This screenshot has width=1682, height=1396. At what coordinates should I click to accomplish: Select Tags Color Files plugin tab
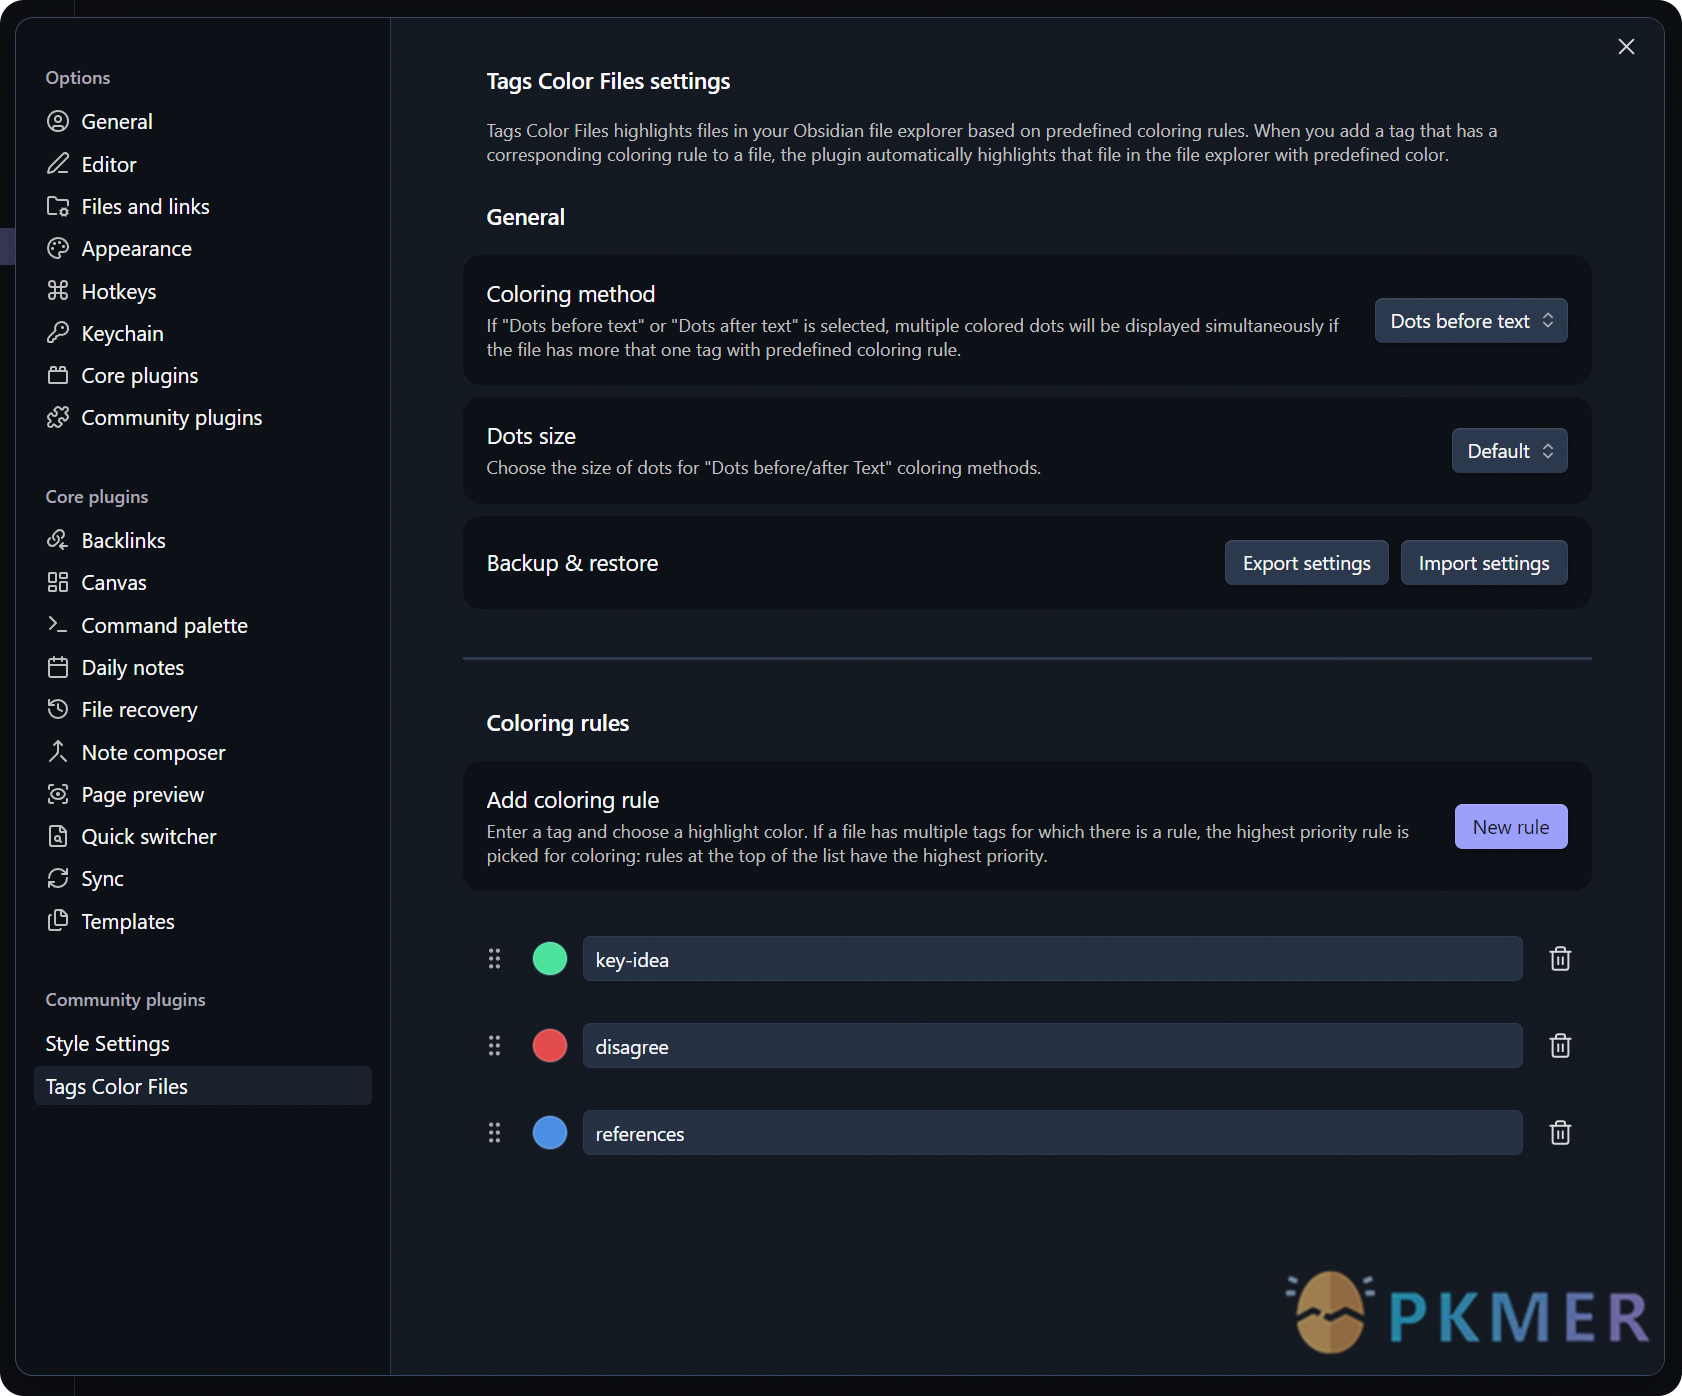203,1086
